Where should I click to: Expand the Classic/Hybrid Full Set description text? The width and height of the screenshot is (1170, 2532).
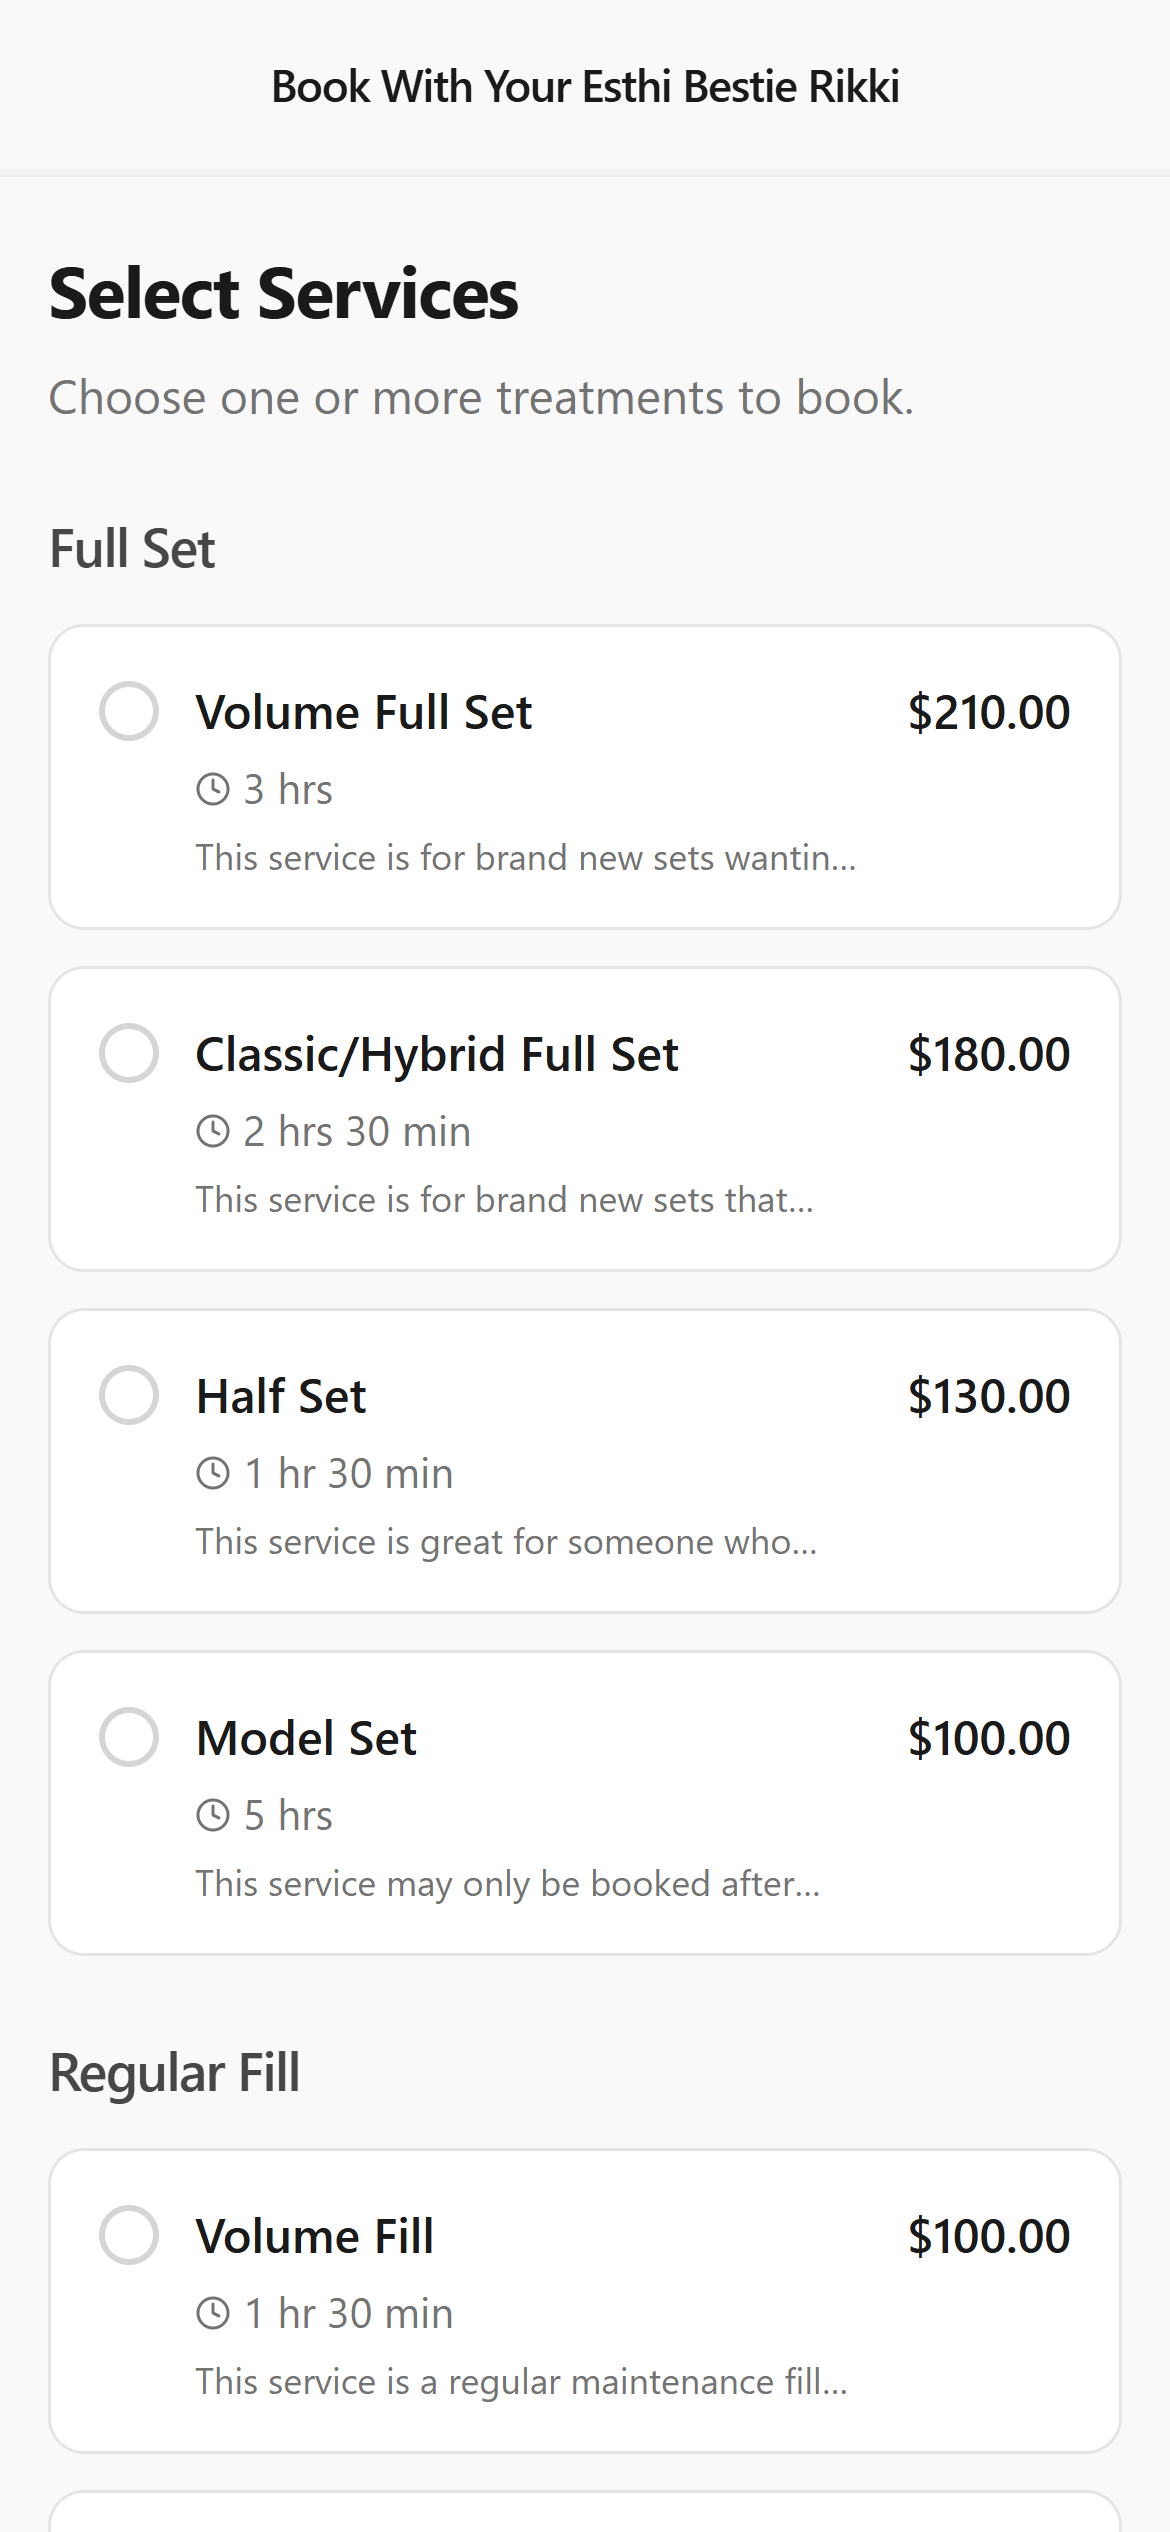pos(504,1200)
